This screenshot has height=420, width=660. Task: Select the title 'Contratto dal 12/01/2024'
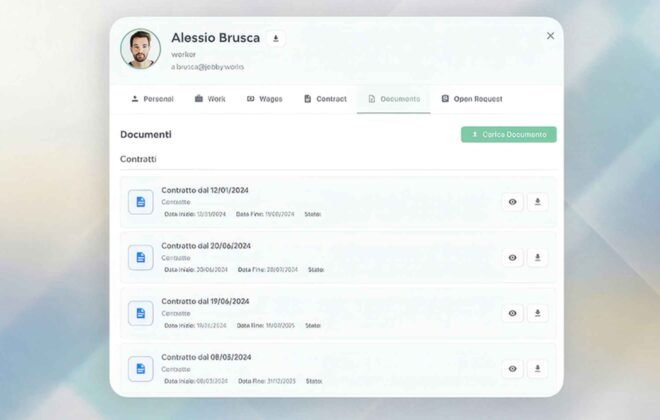[205, 190]
